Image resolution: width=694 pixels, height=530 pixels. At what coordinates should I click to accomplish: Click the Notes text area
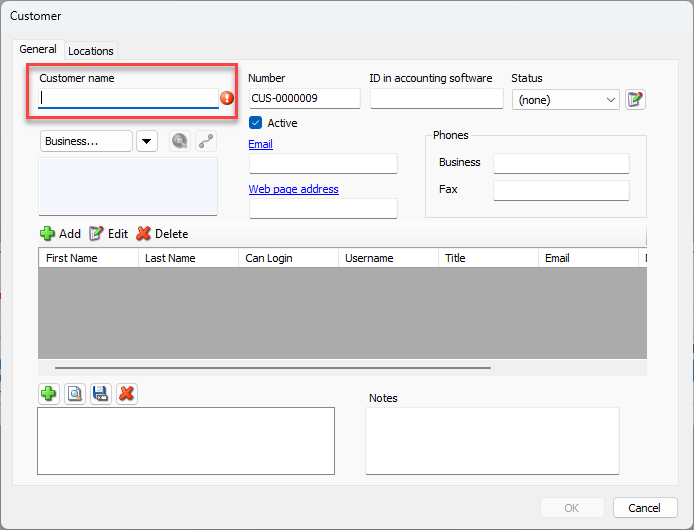(492, 441)
